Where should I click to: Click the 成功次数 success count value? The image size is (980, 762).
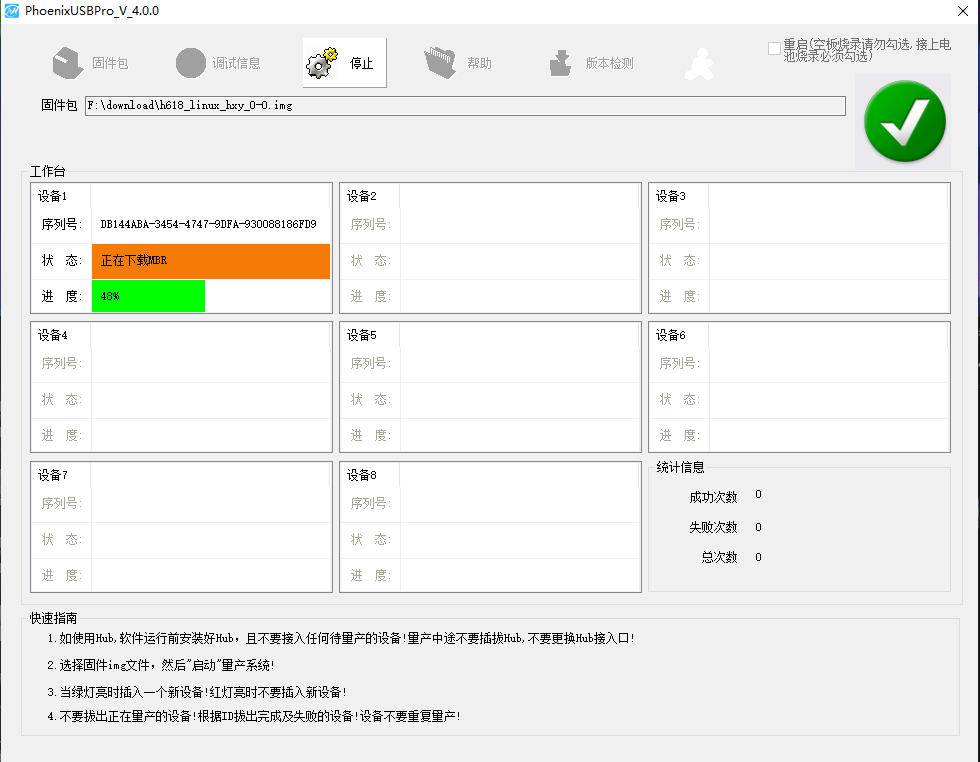coord(758,495)
